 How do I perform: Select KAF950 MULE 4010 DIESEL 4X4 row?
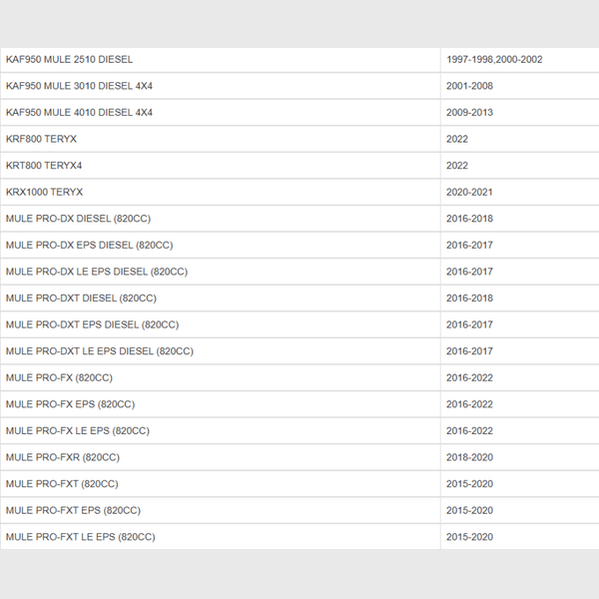(x=300, y=112)
